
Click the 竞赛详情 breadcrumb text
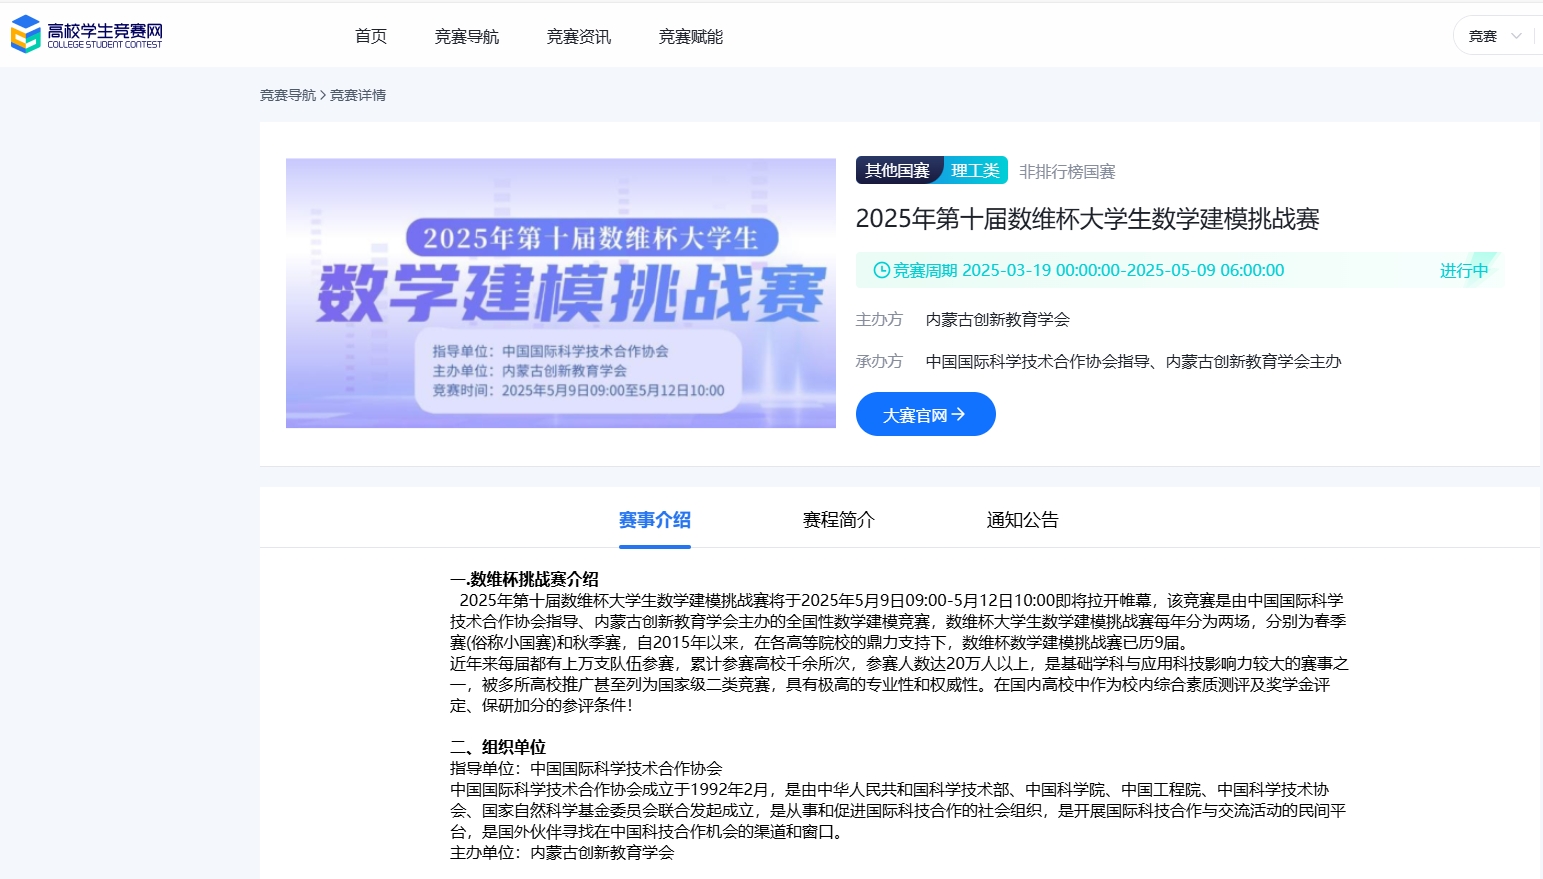click(358, 95)
